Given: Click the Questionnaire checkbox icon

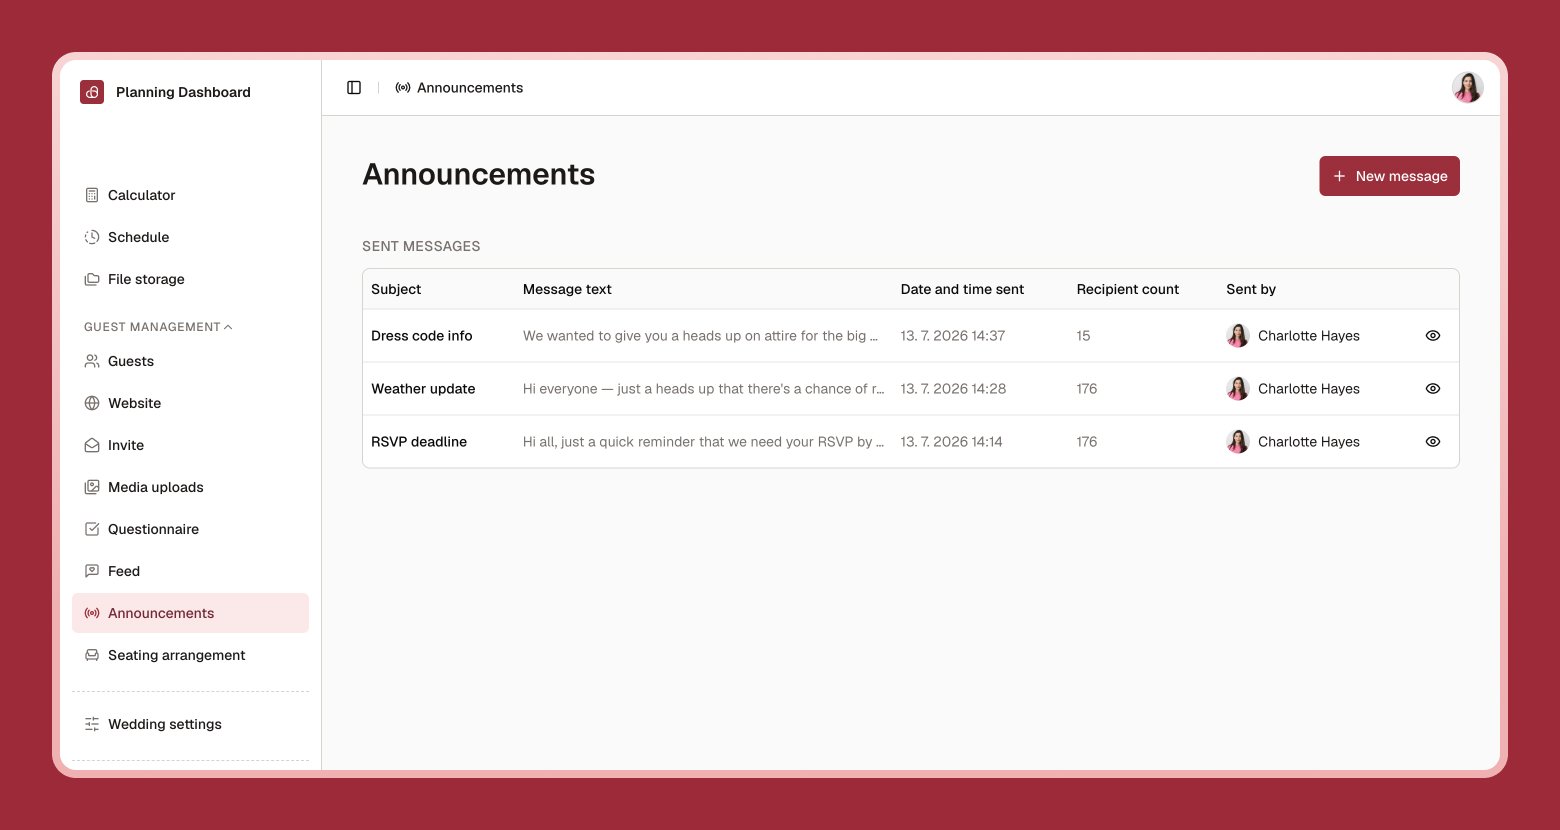Looking at the screenshot, I should [92, 529].
